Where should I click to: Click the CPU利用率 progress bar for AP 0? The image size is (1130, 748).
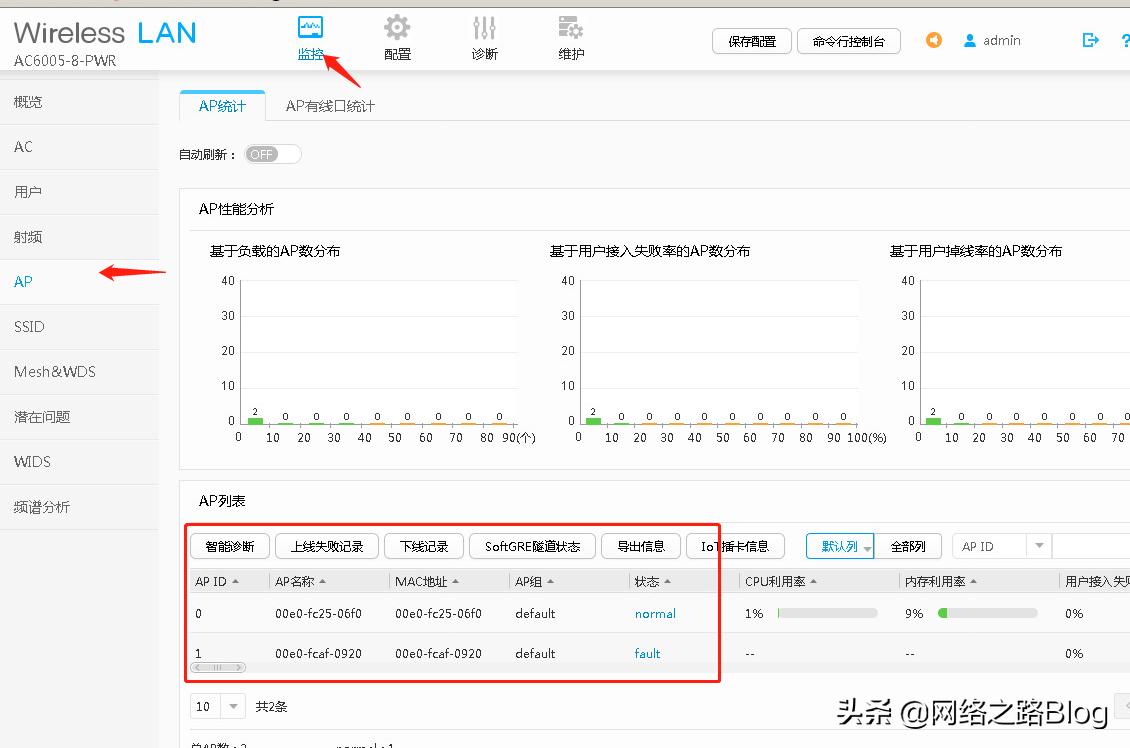pyautogui.click(x=827, y=613)
